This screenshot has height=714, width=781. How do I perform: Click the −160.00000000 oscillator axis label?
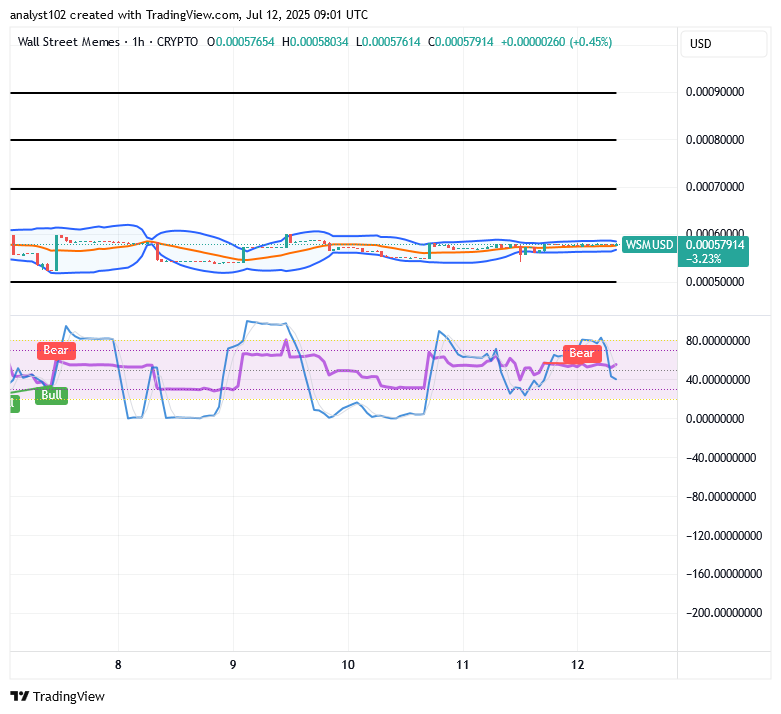(724, 574)
